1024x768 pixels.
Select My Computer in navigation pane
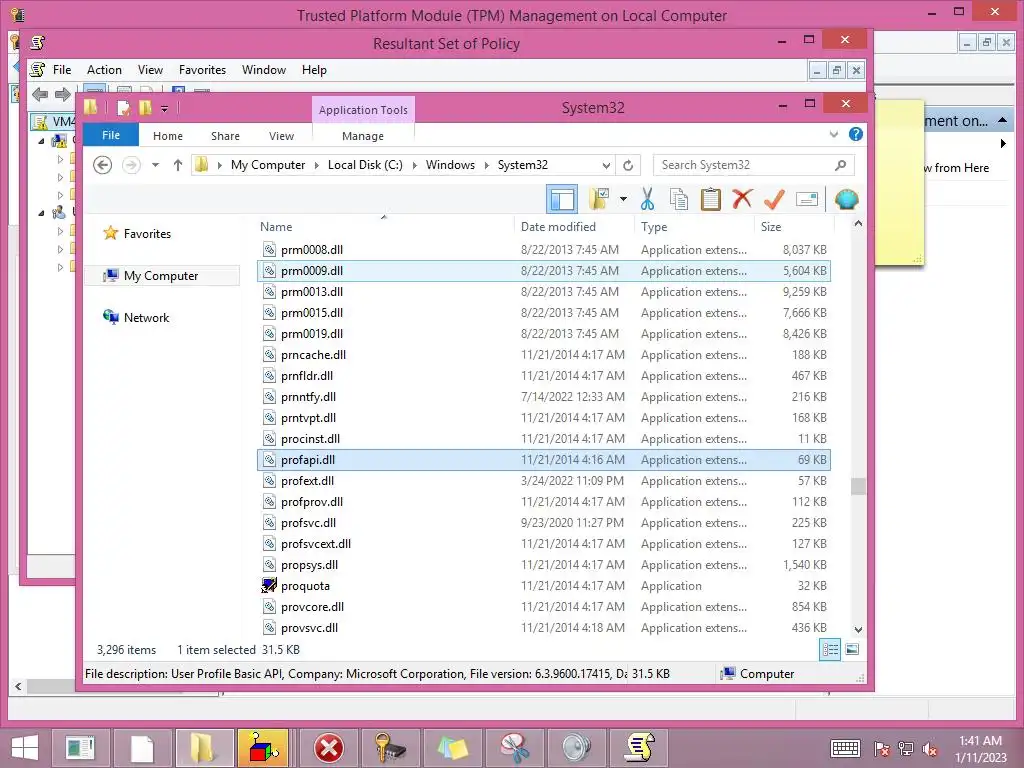(161, 276)
